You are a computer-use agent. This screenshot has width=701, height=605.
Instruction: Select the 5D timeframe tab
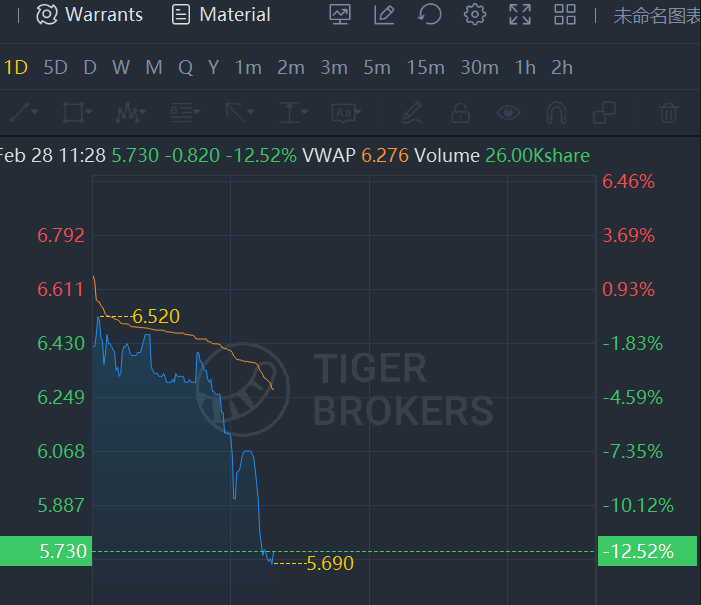coord(55,68)
